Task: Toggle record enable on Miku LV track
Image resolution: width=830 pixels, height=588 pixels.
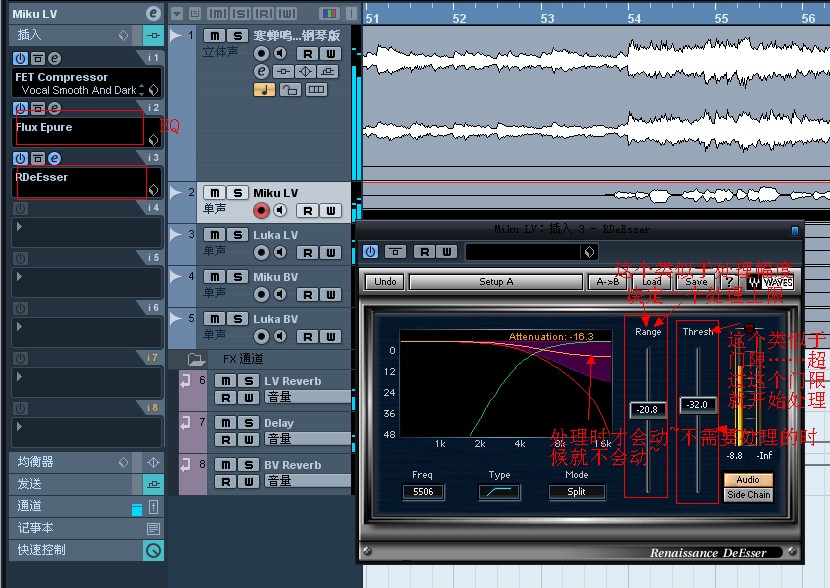Action: pos(261,210)
